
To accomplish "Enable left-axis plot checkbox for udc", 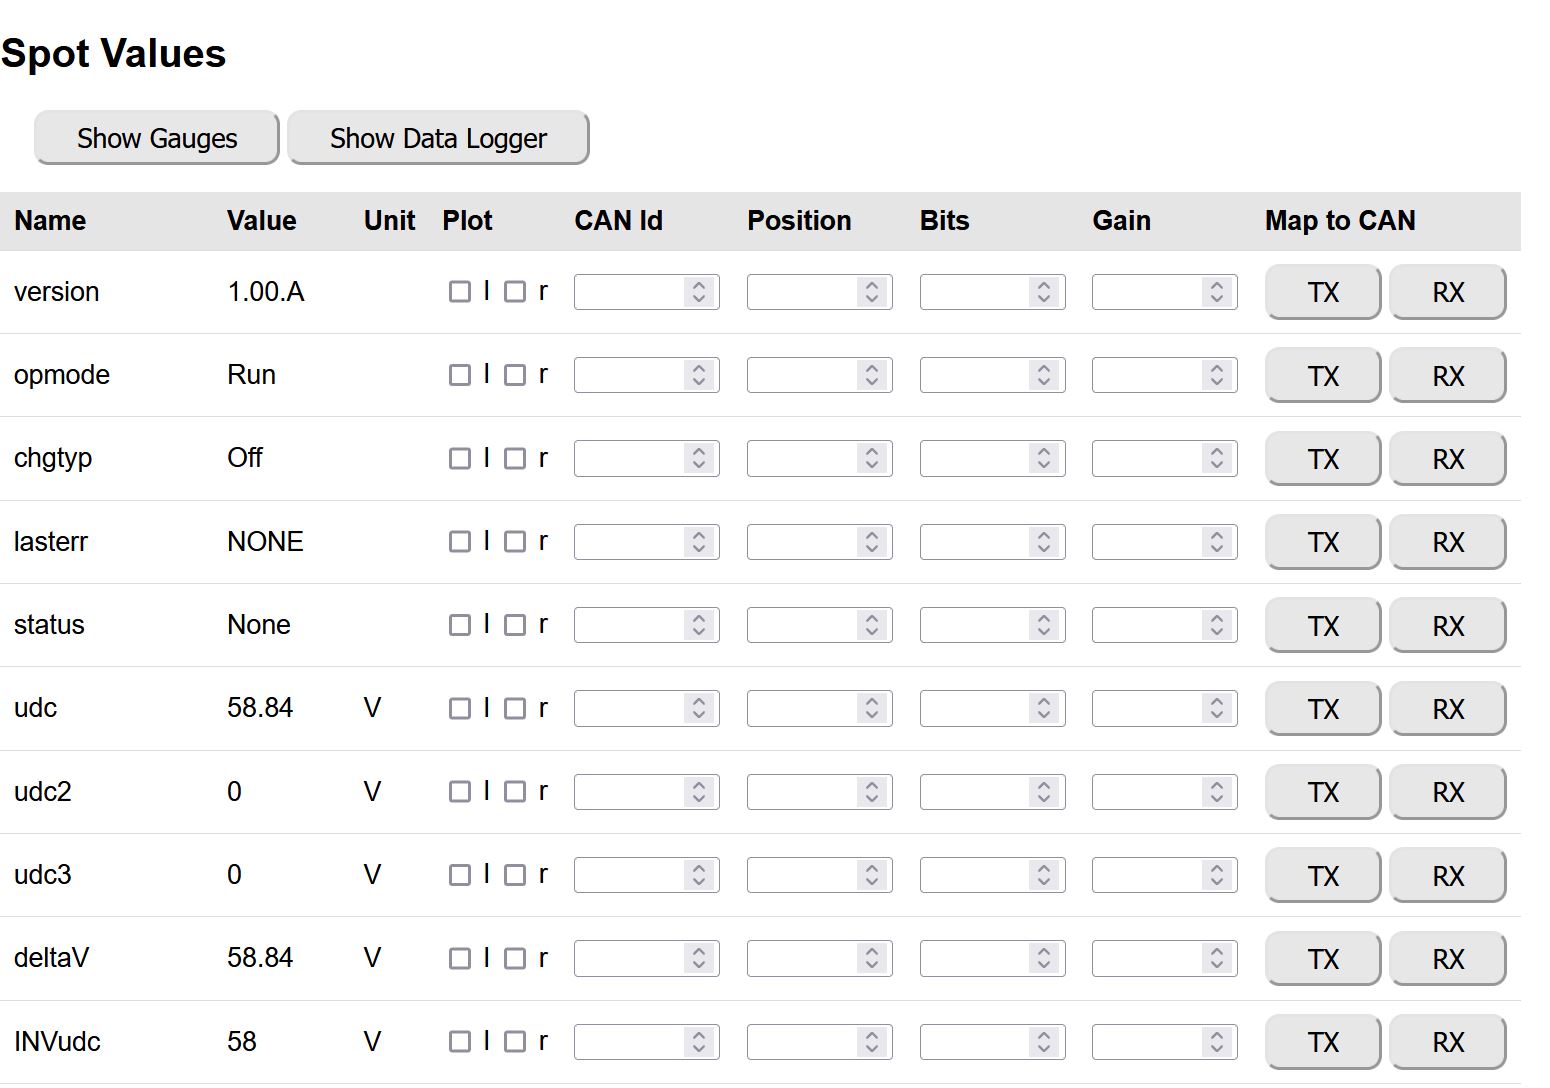I will [x=460, y=709].
